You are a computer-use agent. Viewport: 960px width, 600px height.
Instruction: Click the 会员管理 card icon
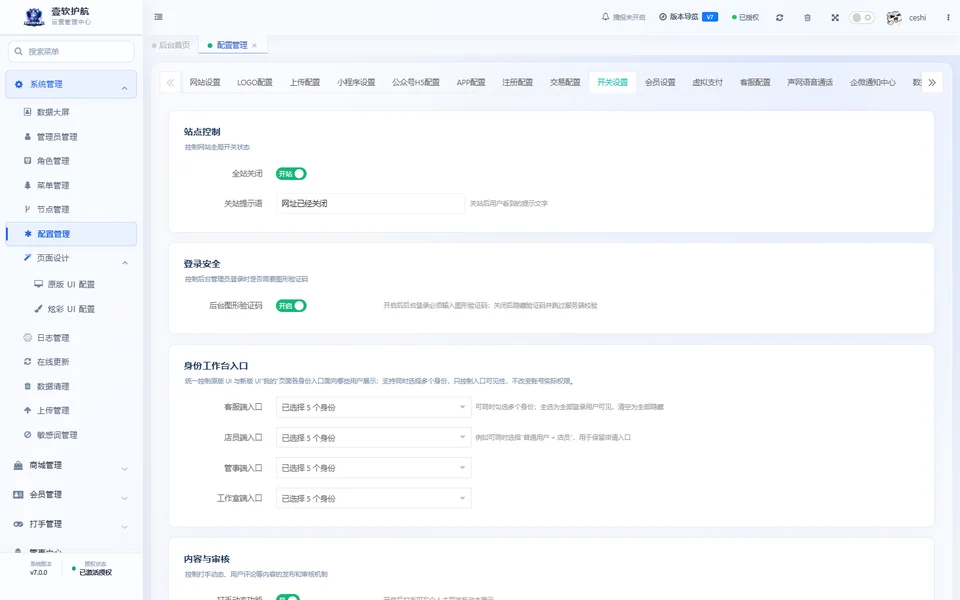(x=18, y=495)
